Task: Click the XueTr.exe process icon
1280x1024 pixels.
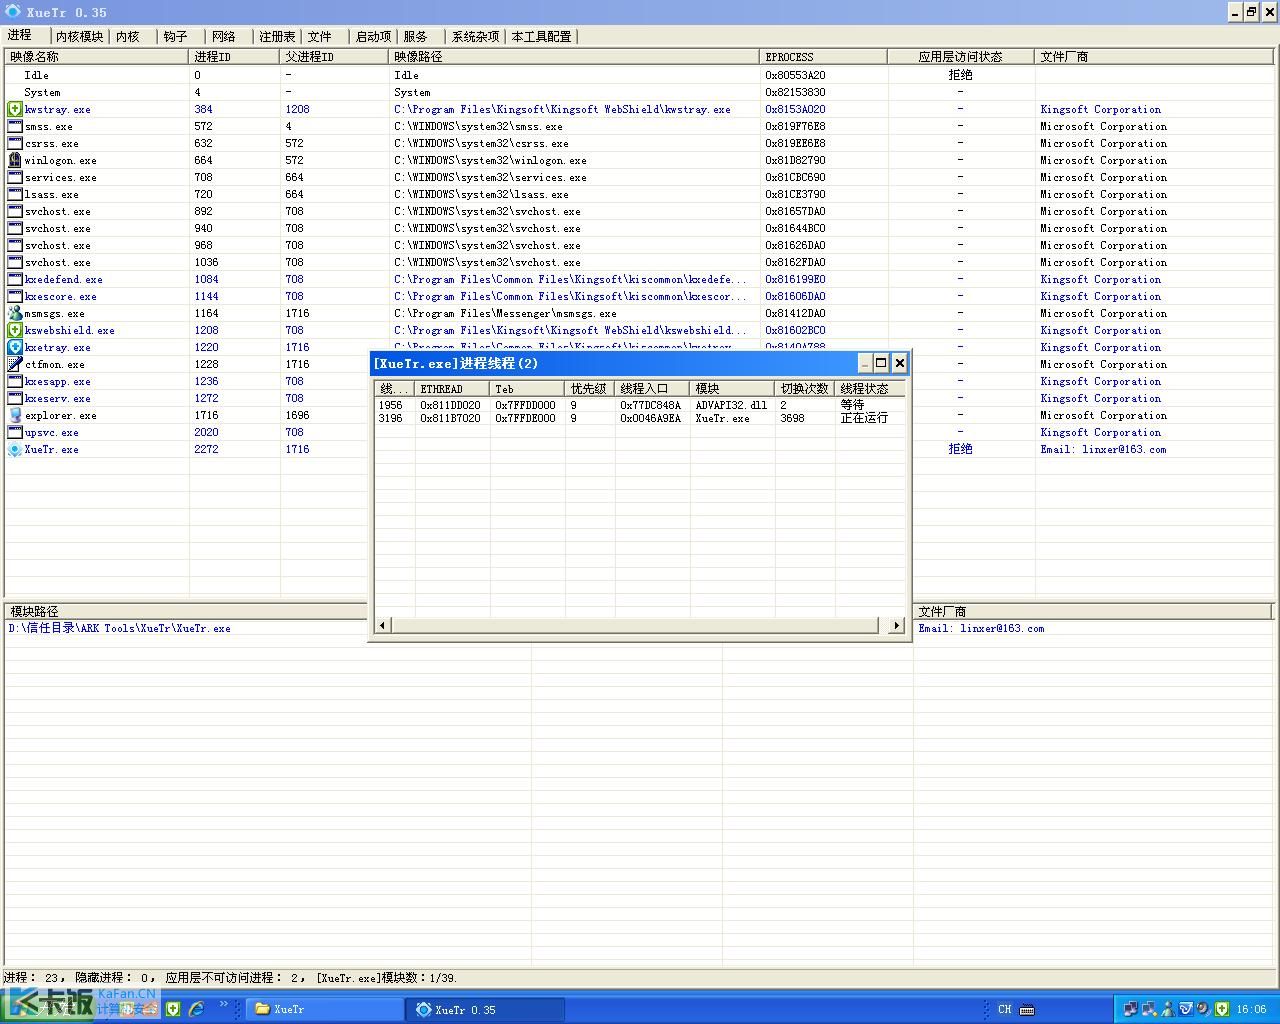Action: 15,449
